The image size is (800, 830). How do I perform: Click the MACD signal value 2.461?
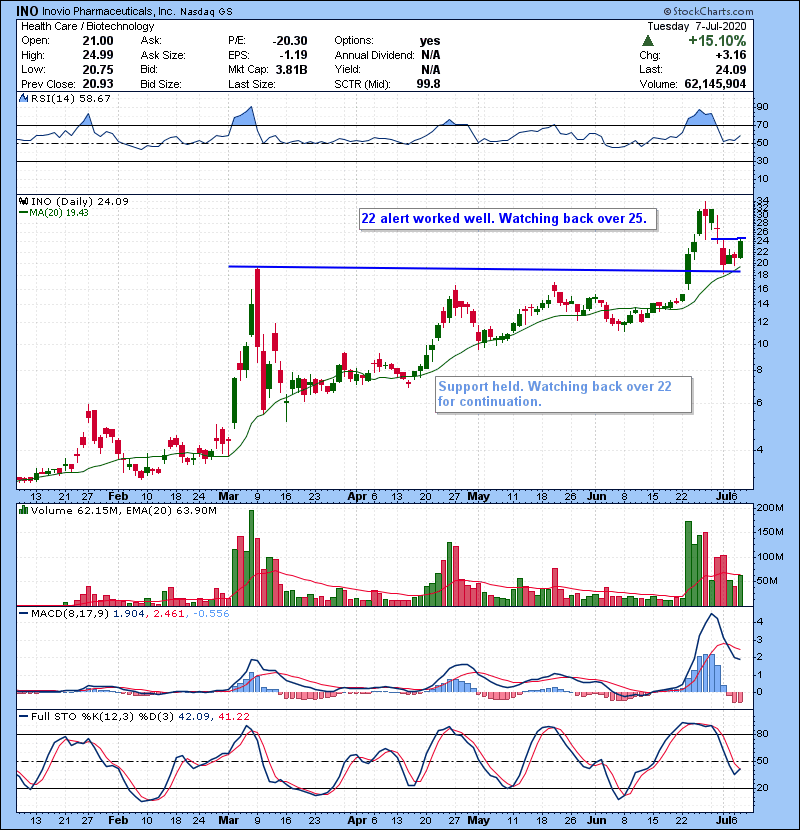tap(169, 614)
